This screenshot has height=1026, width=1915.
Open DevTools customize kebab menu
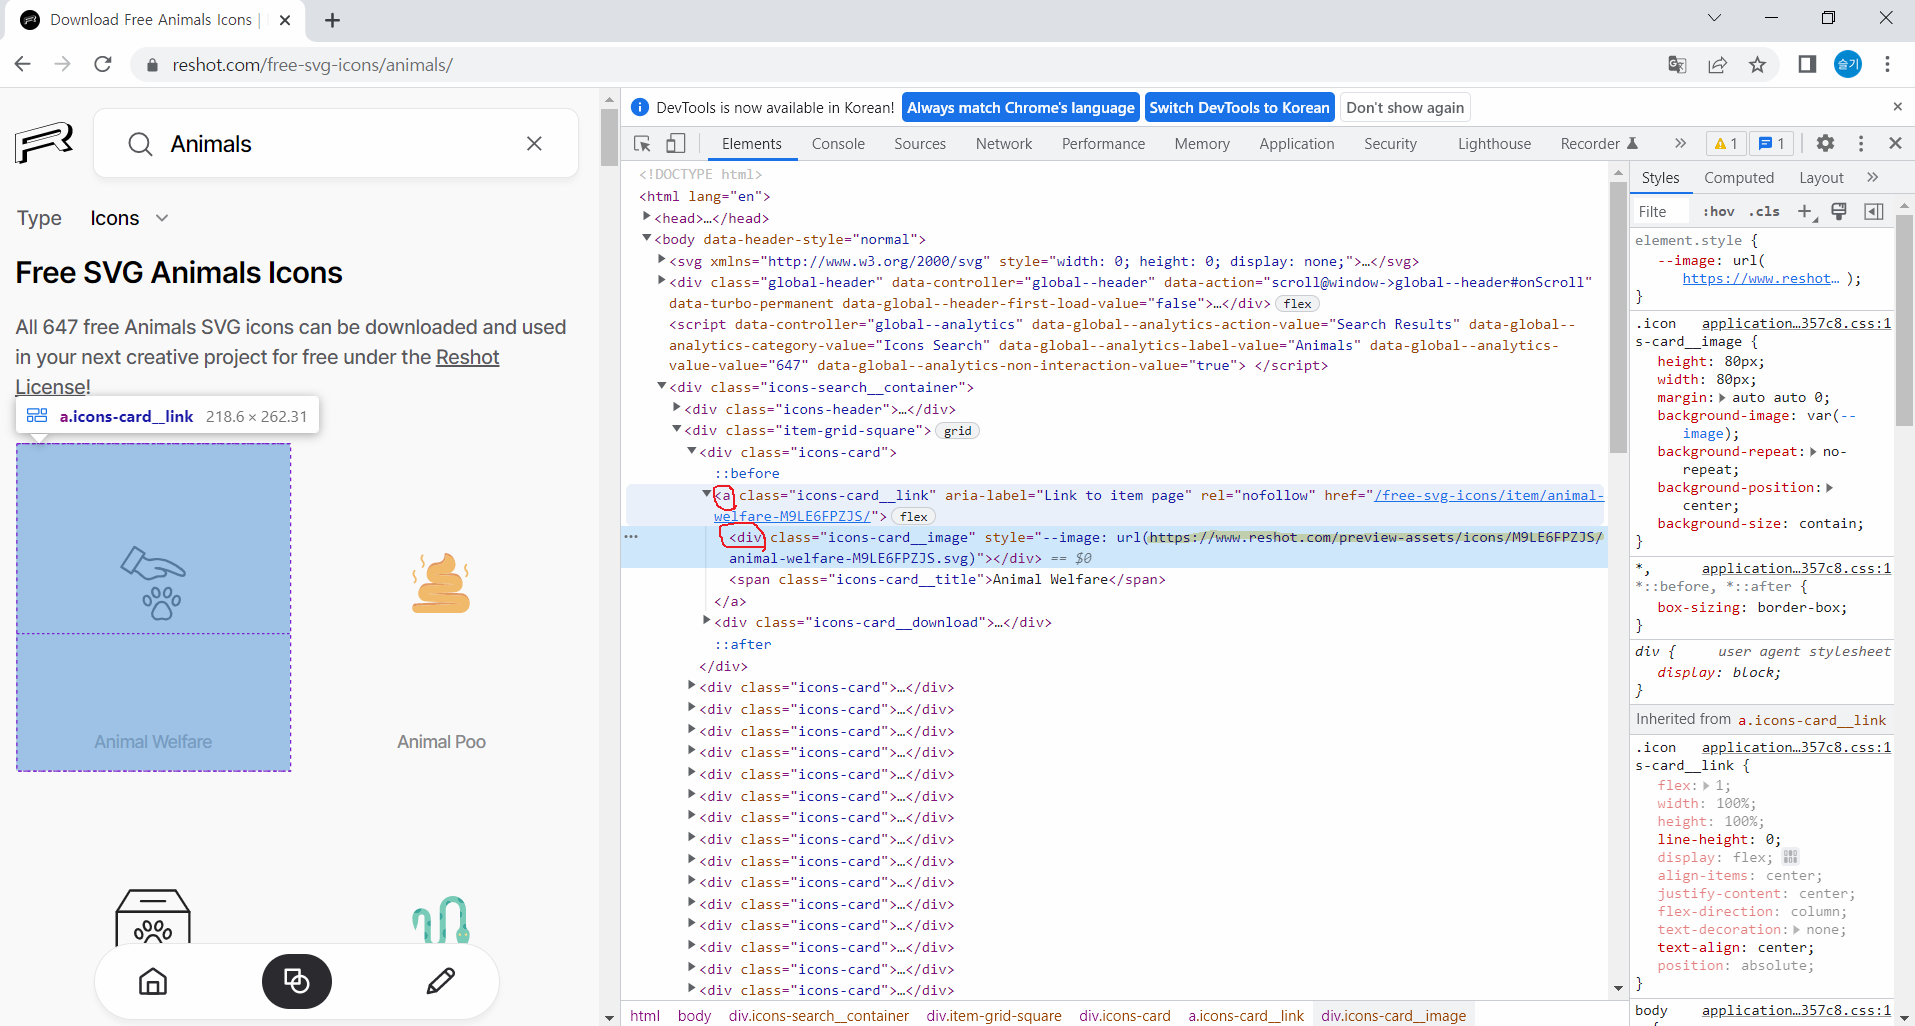(x=1861, y=143)
